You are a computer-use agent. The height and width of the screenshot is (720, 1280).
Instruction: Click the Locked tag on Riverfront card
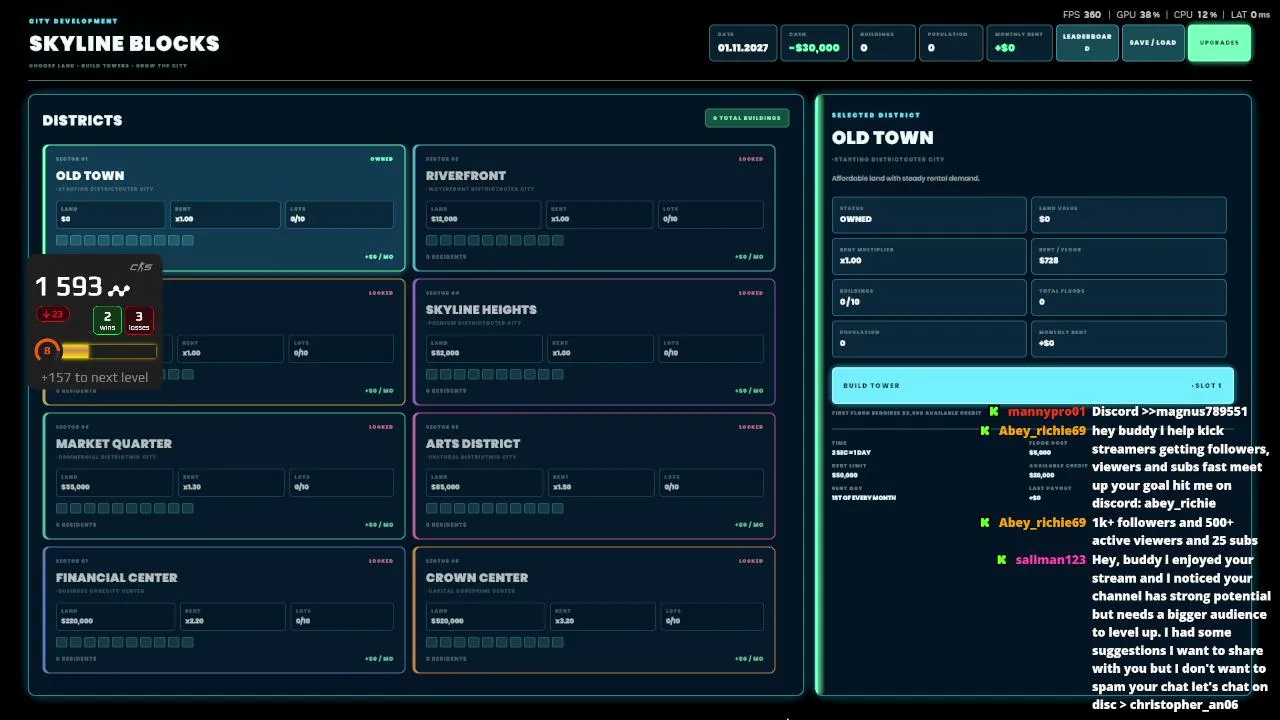[751, 159]
